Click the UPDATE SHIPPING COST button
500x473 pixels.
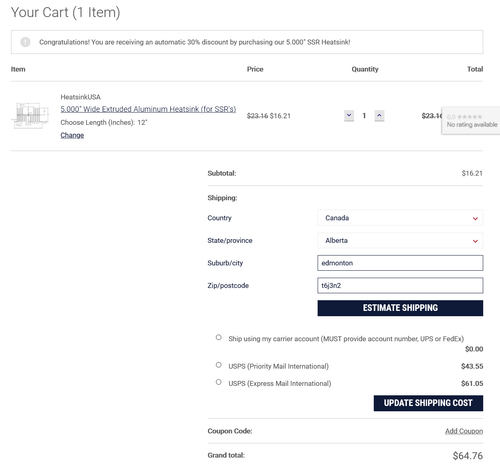tap(428, 403)
